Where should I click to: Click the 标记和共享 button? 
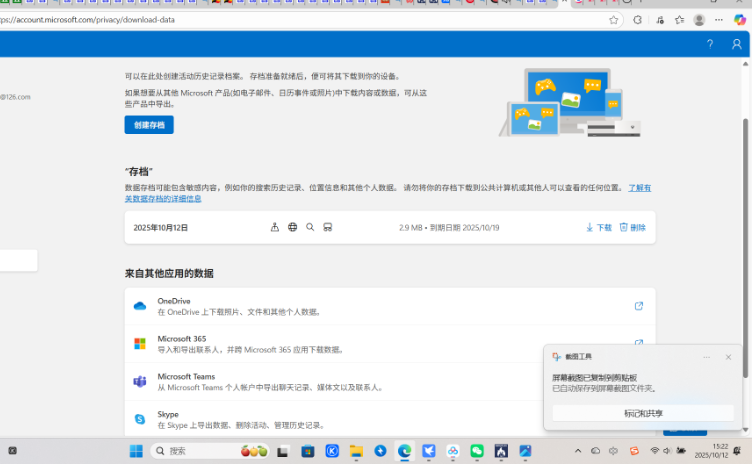coord(643,413)
